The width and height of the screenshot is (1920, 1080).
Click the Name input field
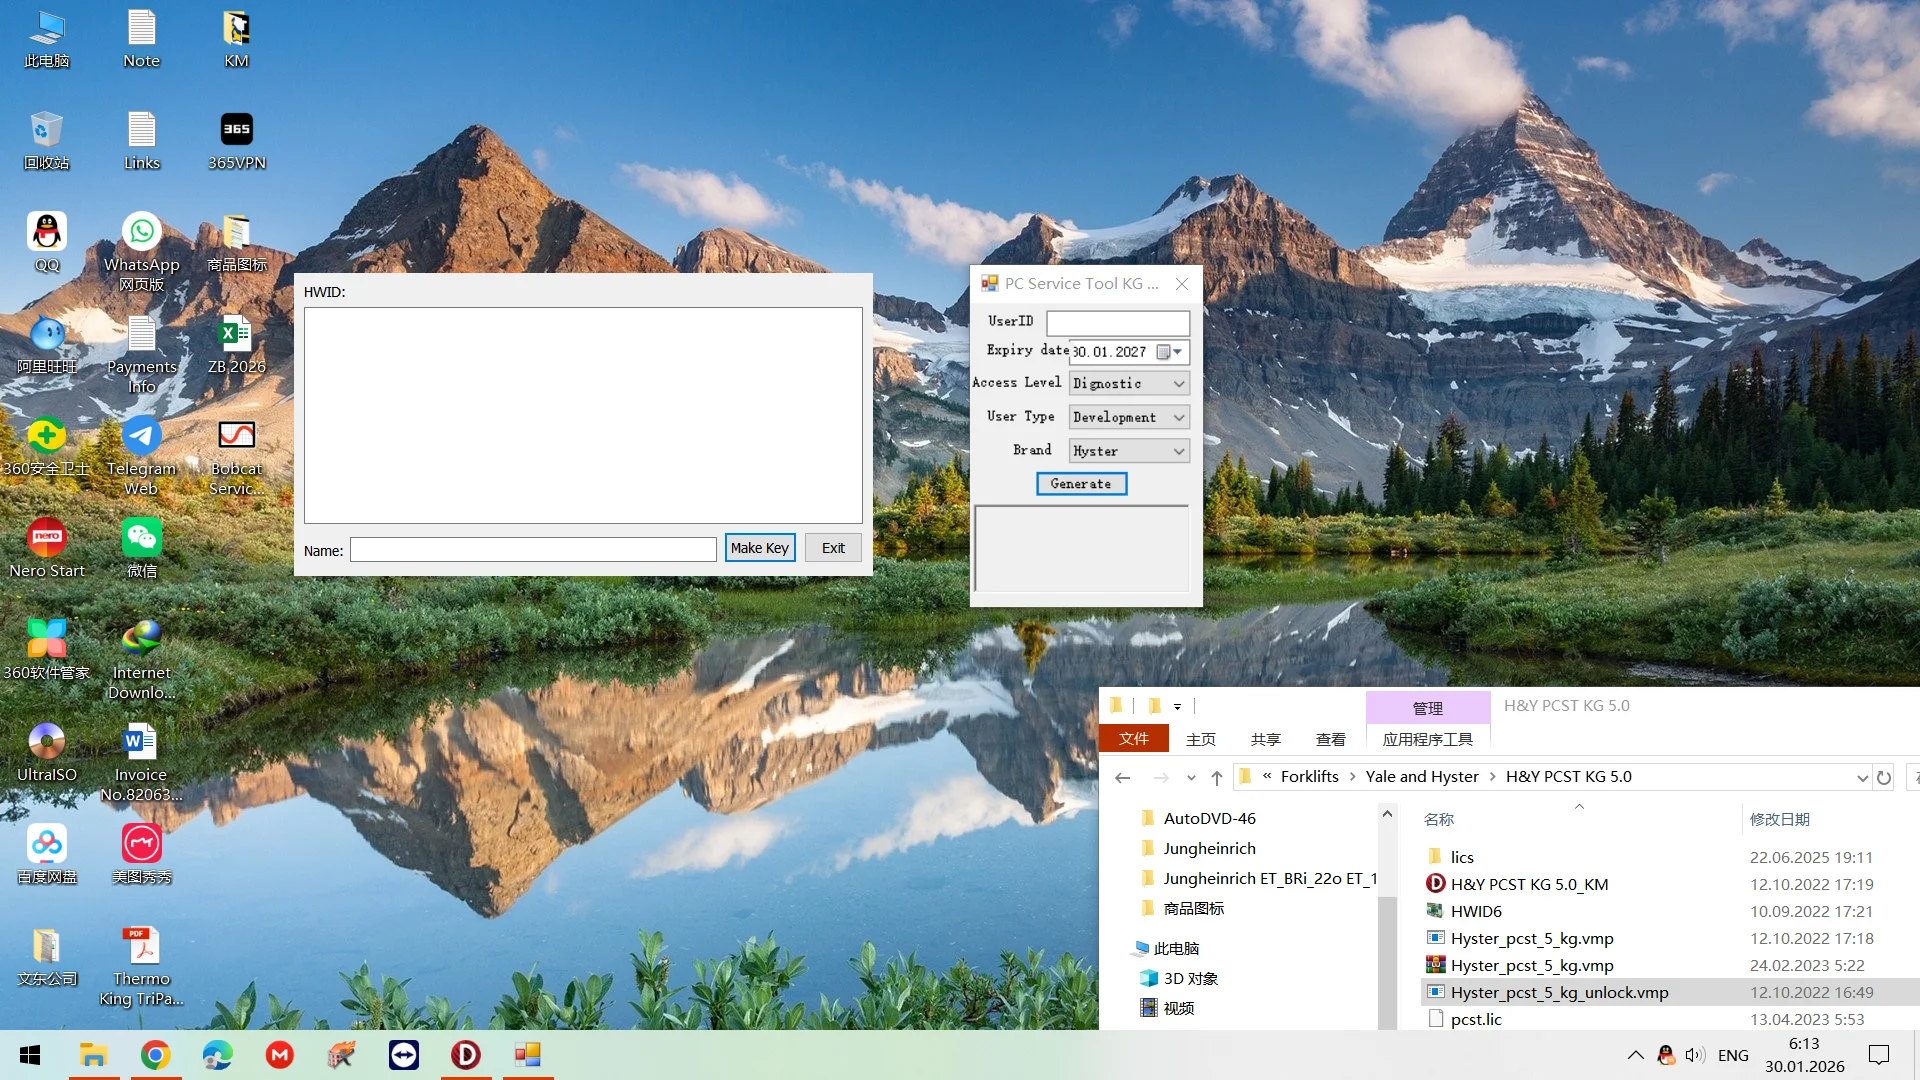[x=533, y=549]
